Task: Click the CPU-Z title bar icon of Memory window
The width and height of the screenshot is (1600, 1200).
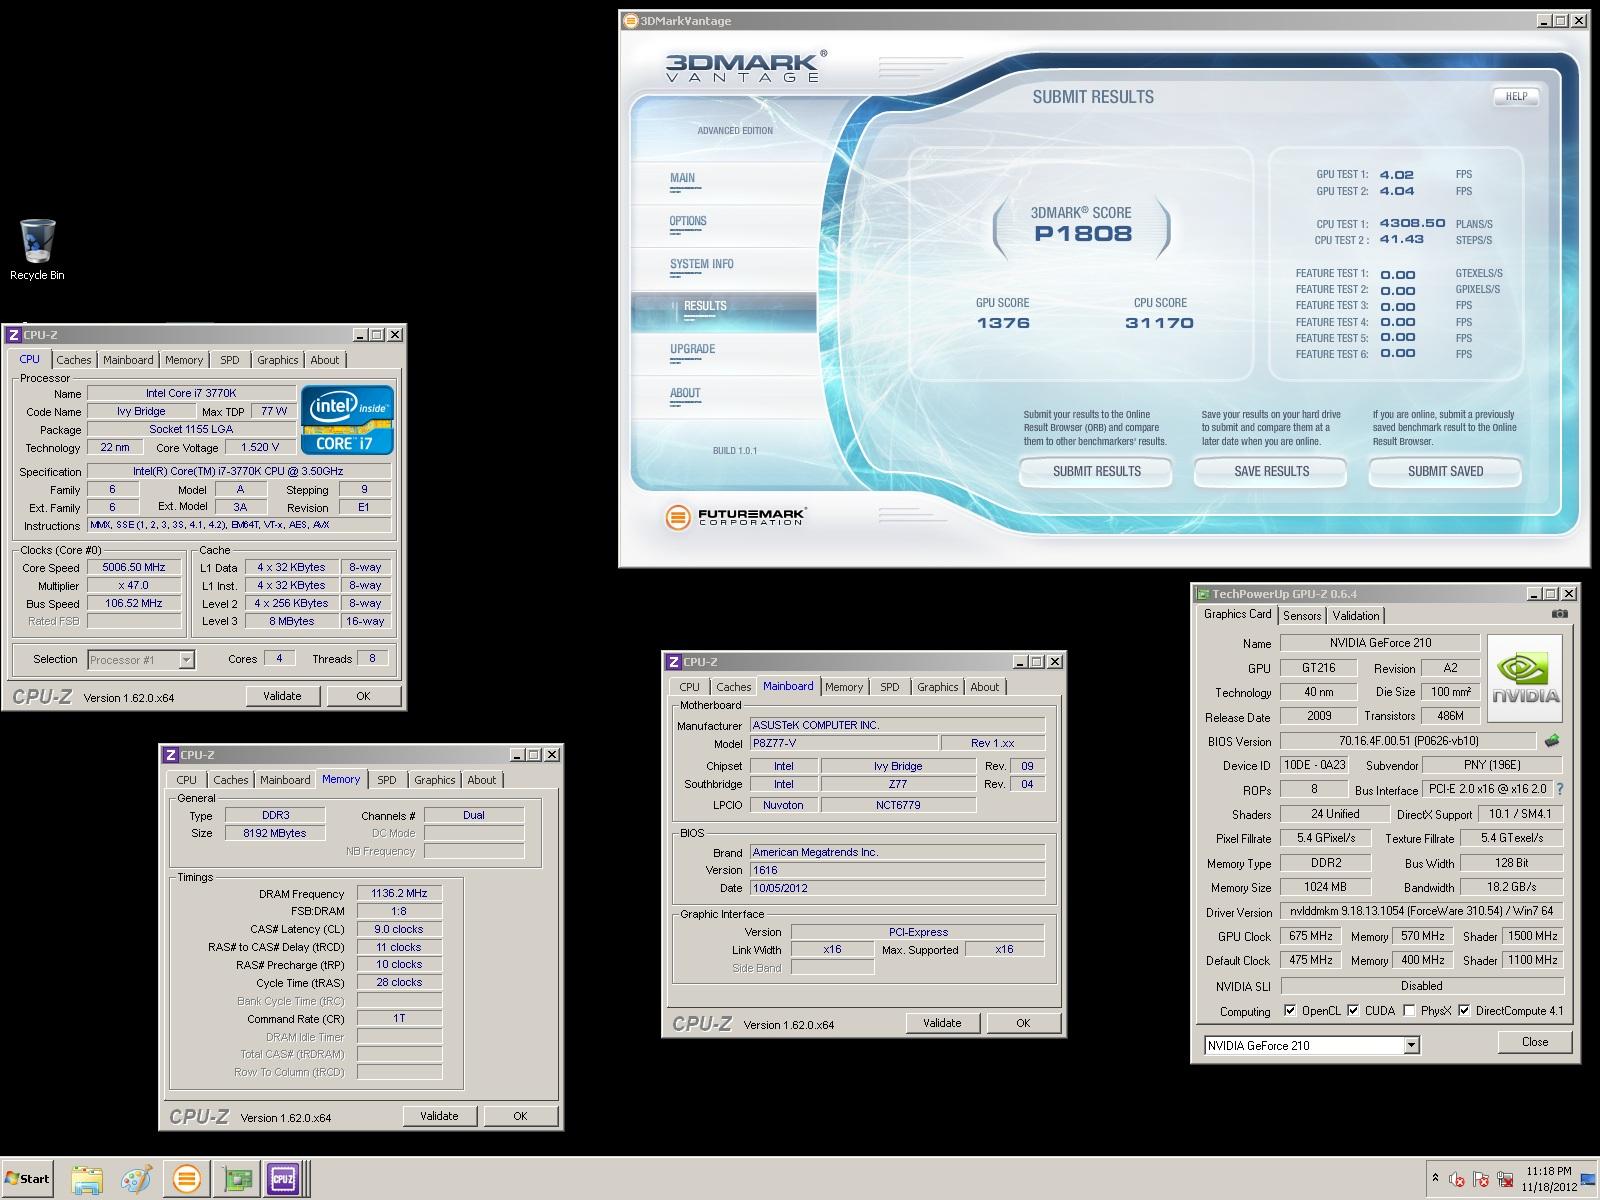Action: coord(171,755)
